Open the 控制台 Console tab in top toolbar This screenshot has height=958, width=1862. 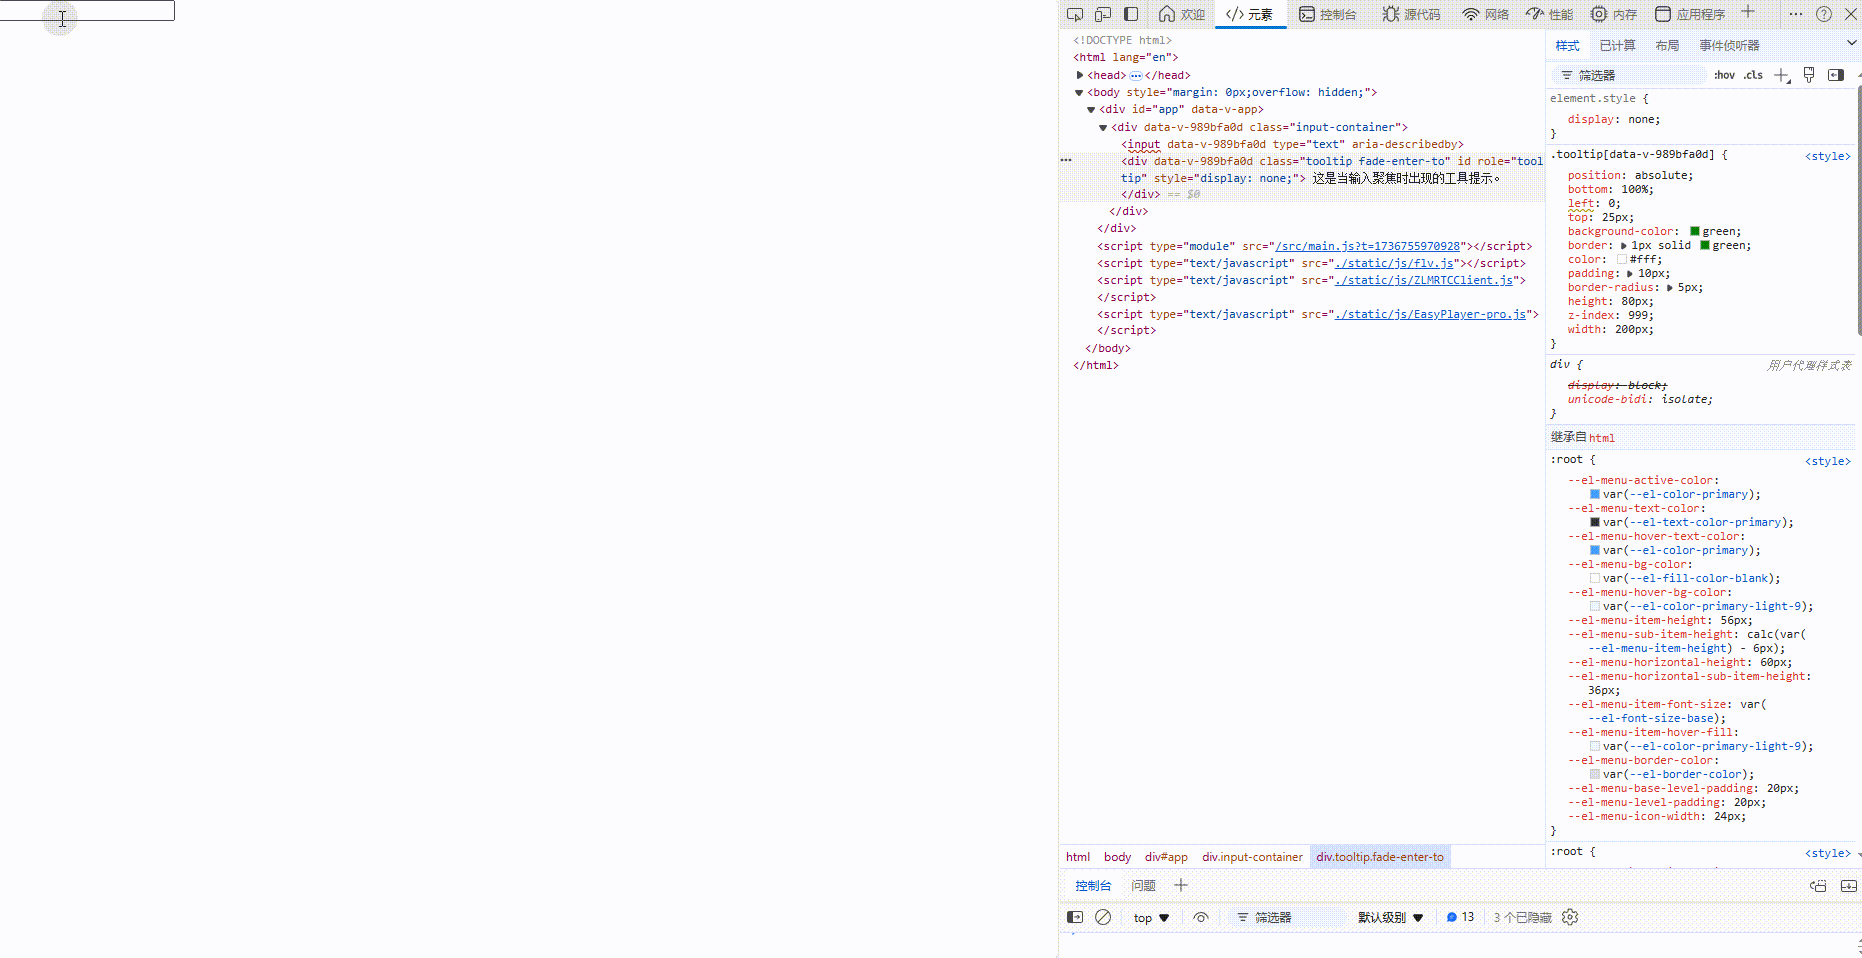pos(1328,14)
